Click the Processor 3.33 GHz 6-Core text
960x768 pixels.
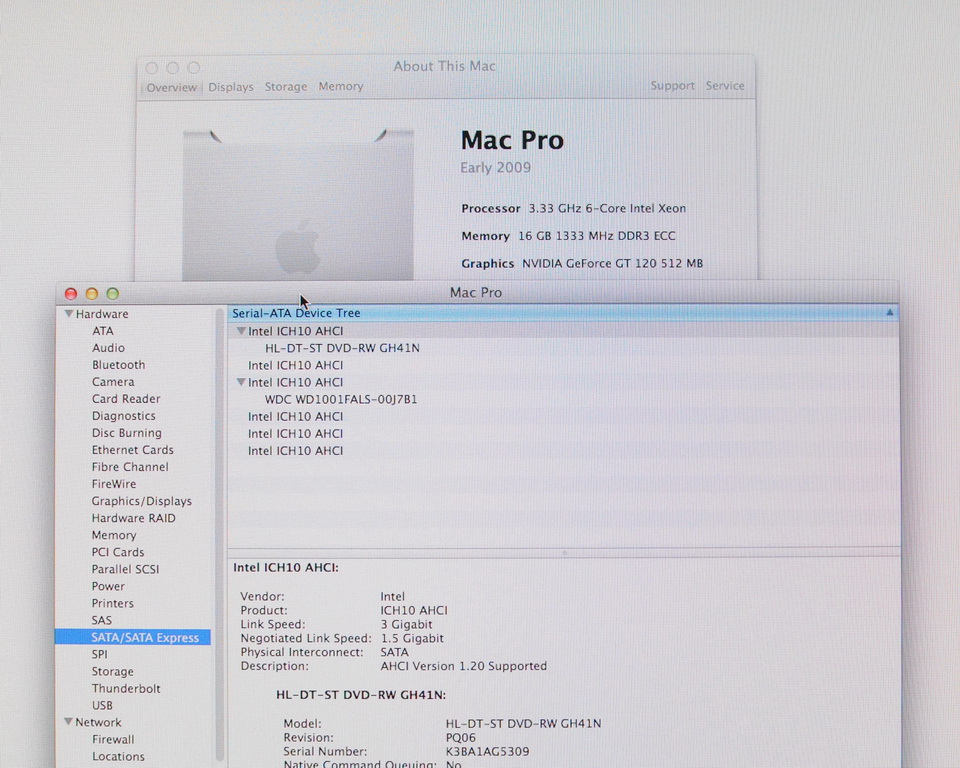(x=574, y=208)
